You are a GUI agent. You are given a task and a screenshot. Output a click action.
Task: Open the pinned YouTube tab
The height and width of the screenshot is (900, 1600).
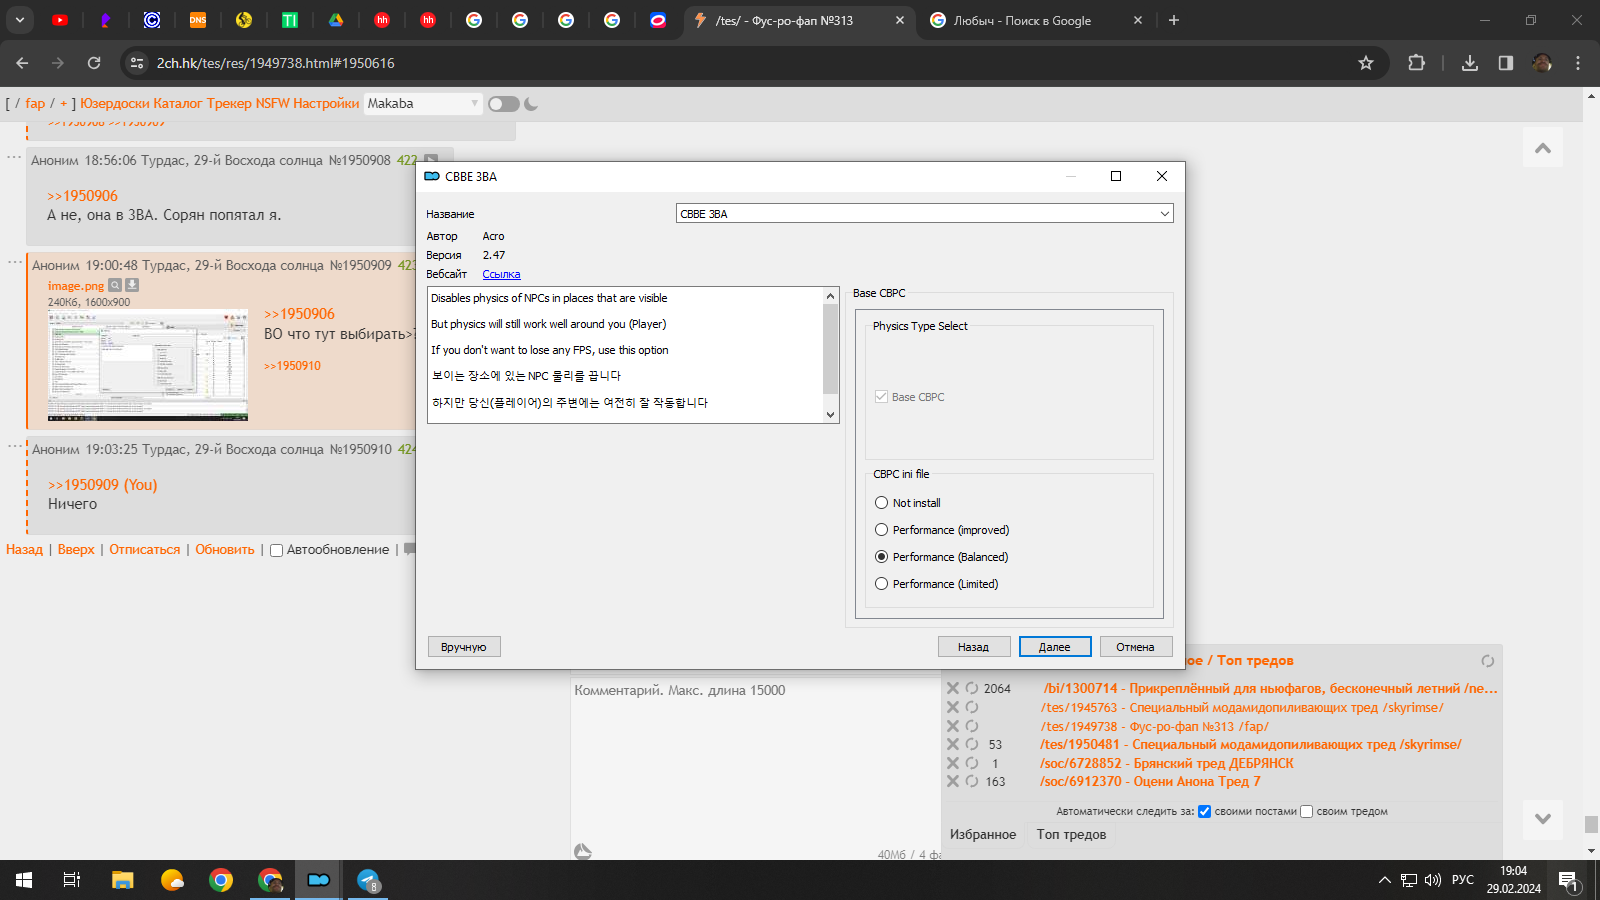coord(60,20)
